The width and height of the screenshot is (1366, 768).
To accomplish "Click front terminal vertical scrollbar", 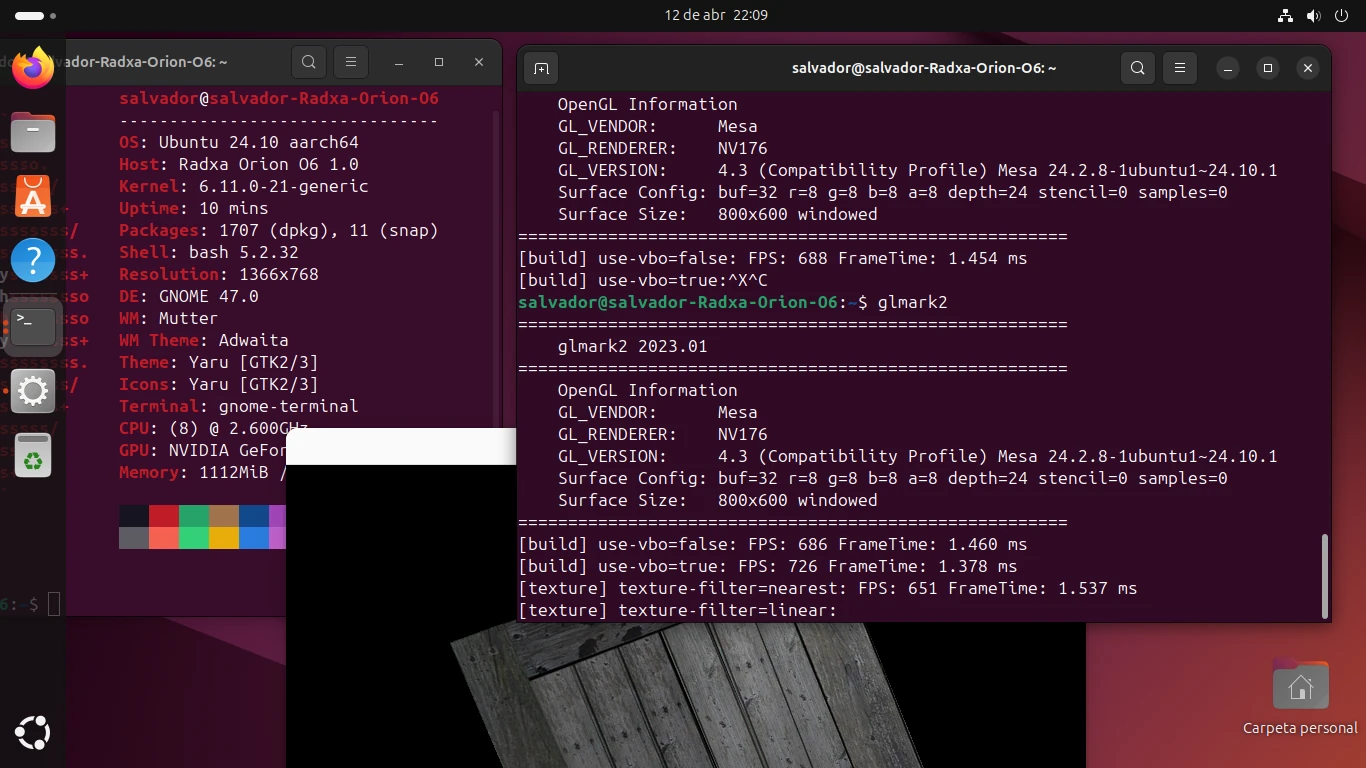I will (1326, 575).
